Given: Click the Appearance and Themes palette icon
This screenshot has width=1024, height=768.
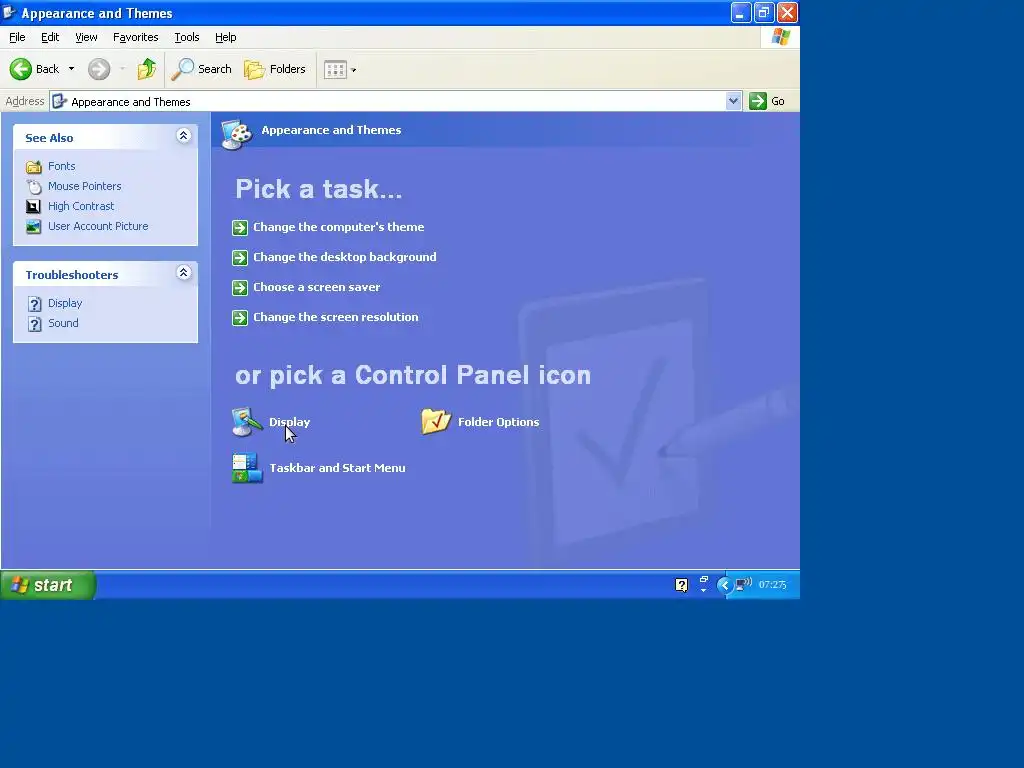Looking at the screenshot, I should 236,134.
